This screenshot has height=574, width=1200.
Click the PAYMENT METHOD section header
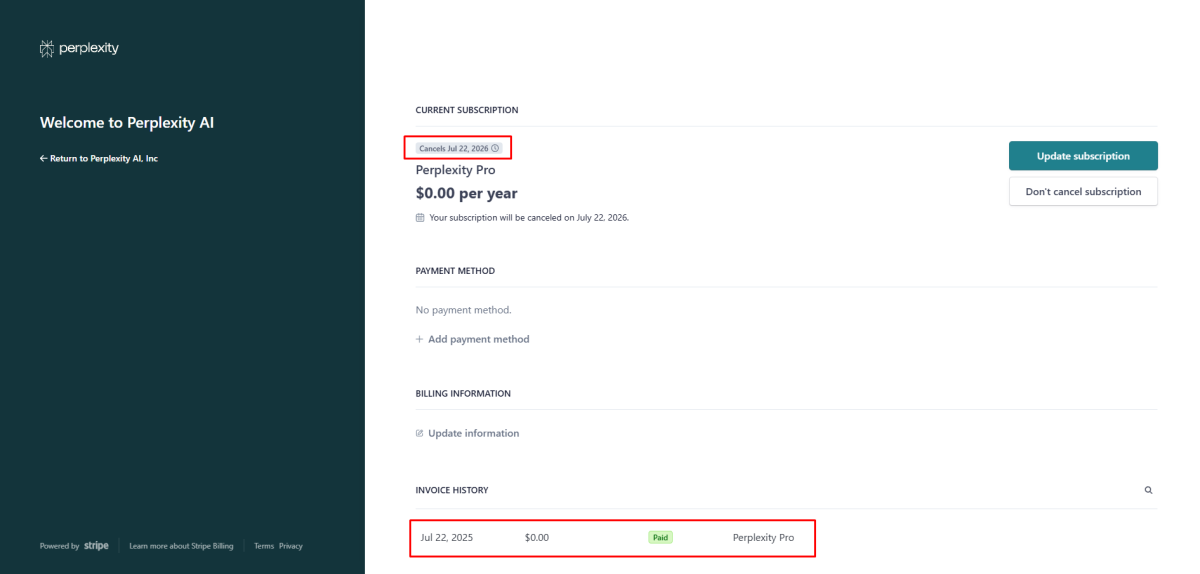(x=455, y=271)
